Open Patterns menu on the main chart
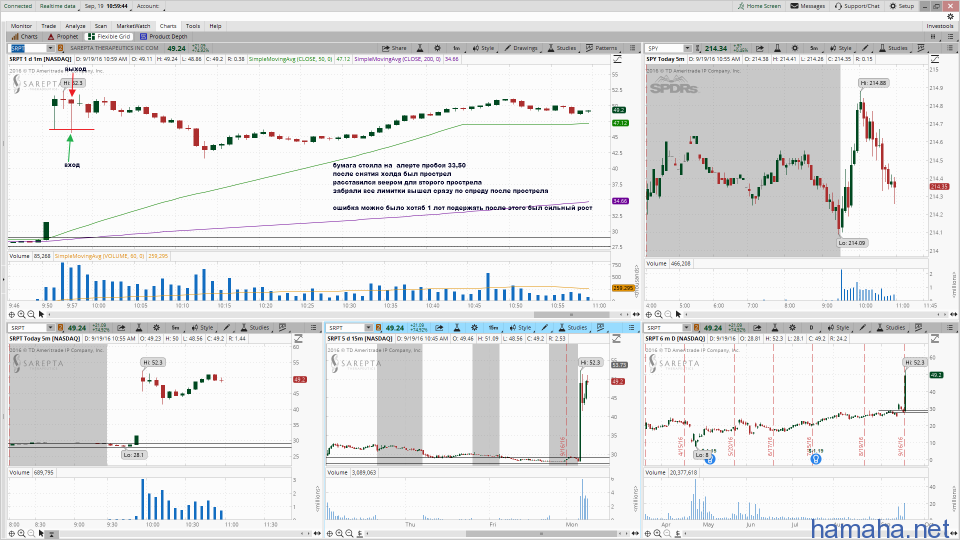The image size is (960, 540). (x=602, y=48)
